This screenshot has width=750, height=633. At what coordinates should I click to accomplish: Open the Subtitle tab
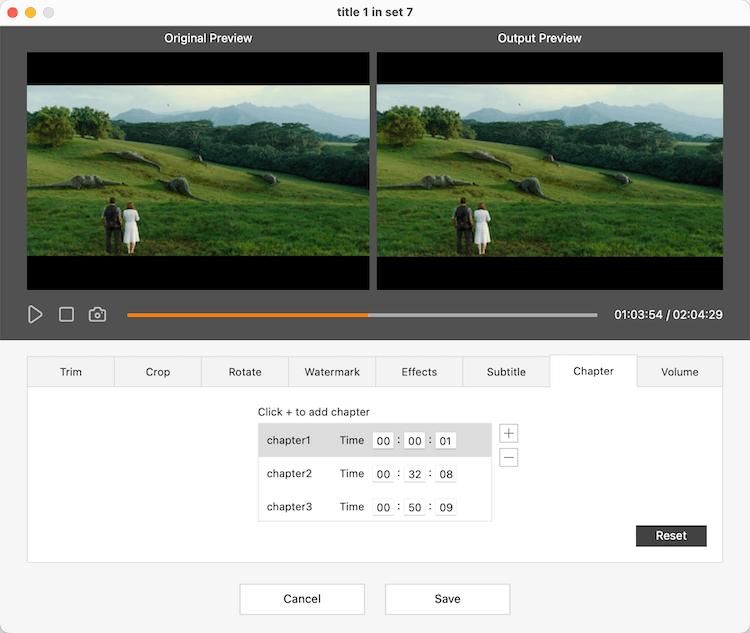click(x=506, y=372)
